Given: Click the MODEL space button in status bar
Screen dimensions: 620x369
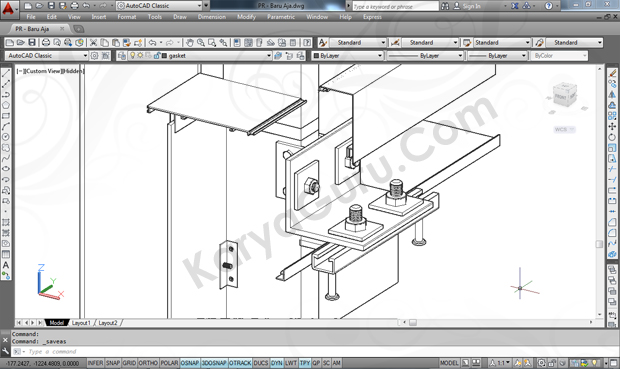Looking at the screenshot, I should [x=449, y=363].
